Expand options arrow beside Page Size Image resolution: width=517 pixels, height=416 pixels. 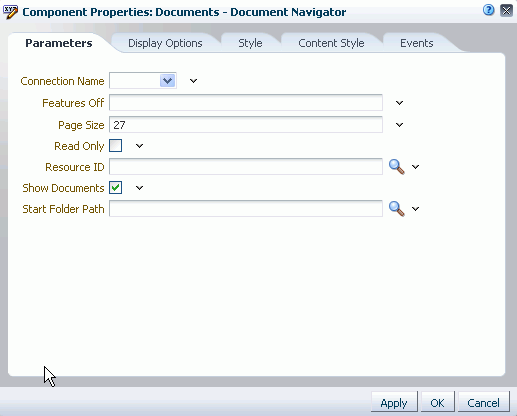399,125
